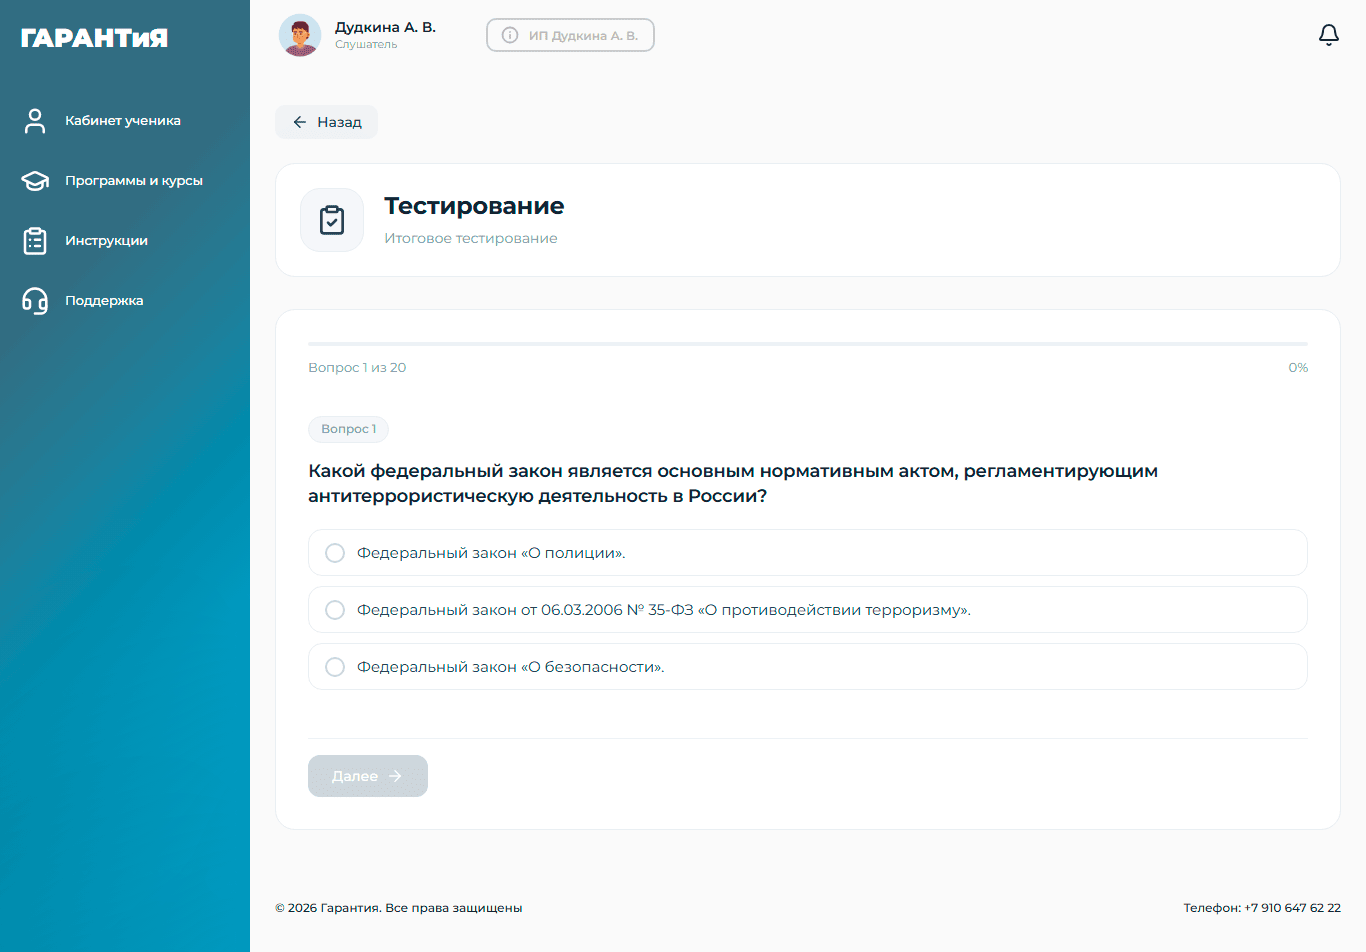Click the 0% progress value
This screenshot has width=1366, height=952.
[x=1298, y=368]
